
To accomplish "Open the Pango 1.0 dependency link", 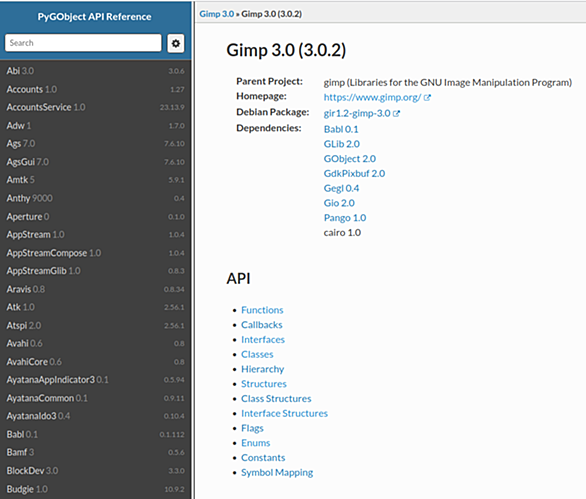I will pos(345,218).
